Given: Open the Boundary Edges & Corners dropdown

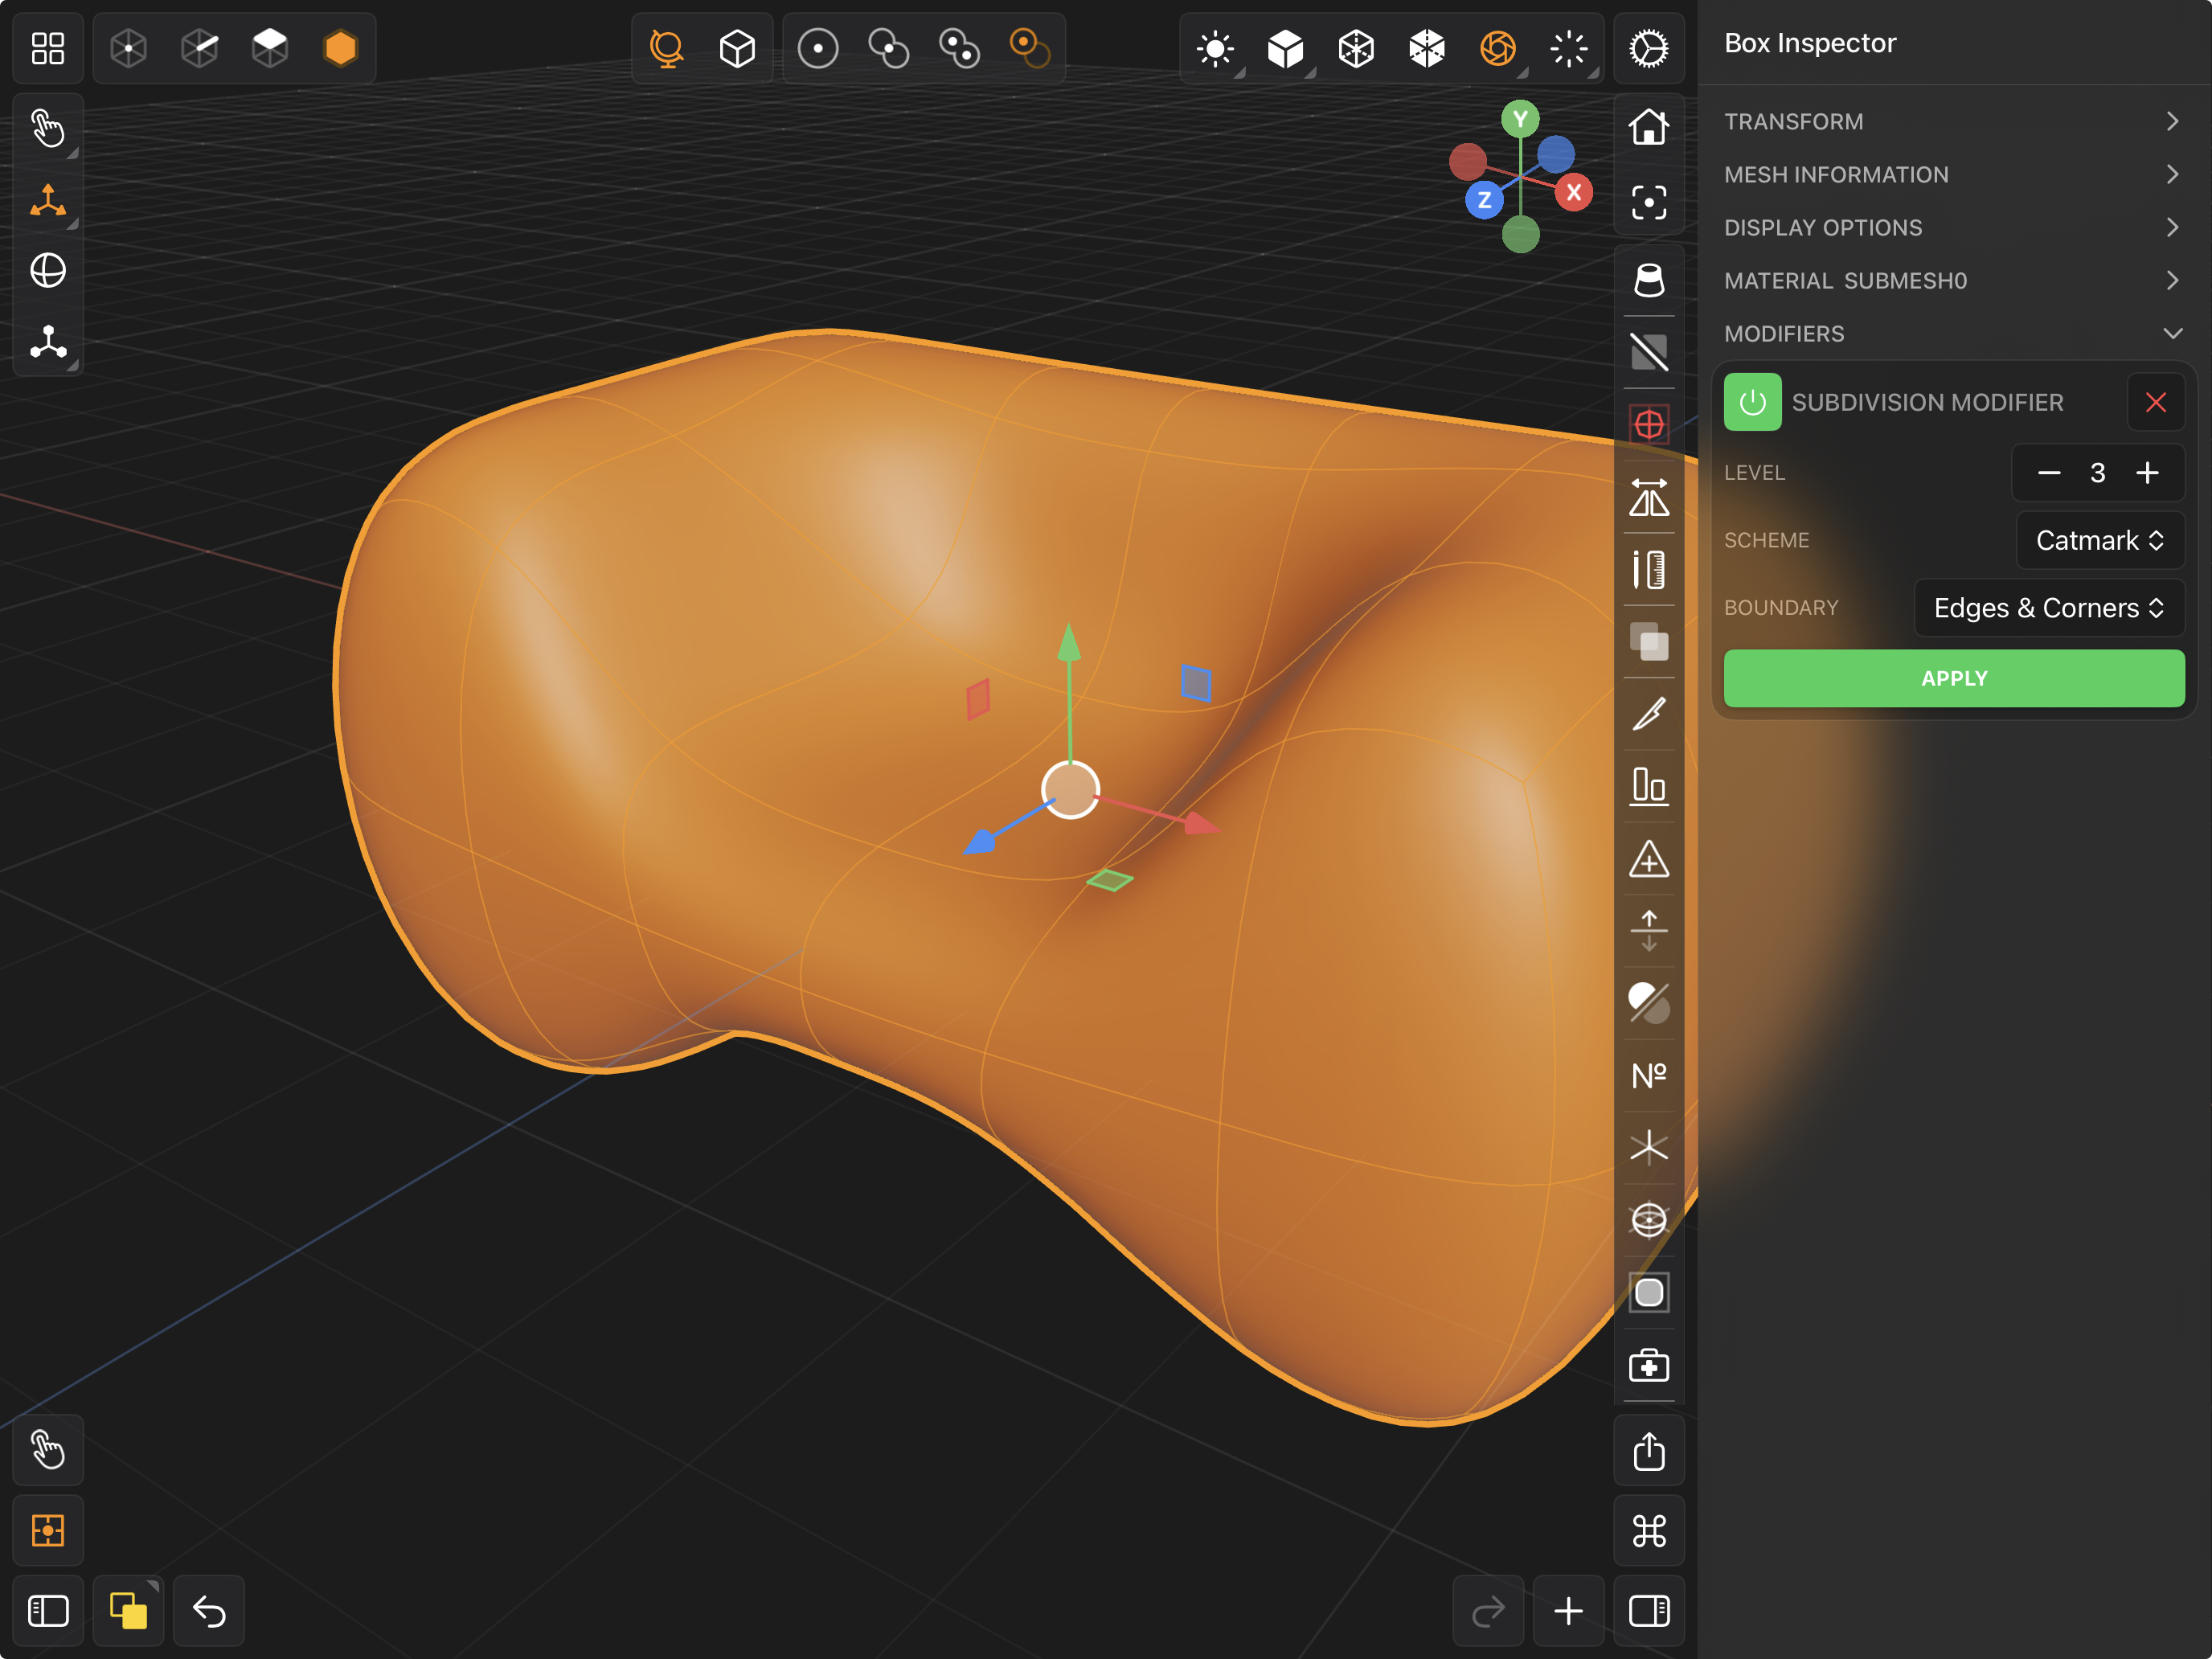Looking at the screenshot, I should [x=2049, y=608].
